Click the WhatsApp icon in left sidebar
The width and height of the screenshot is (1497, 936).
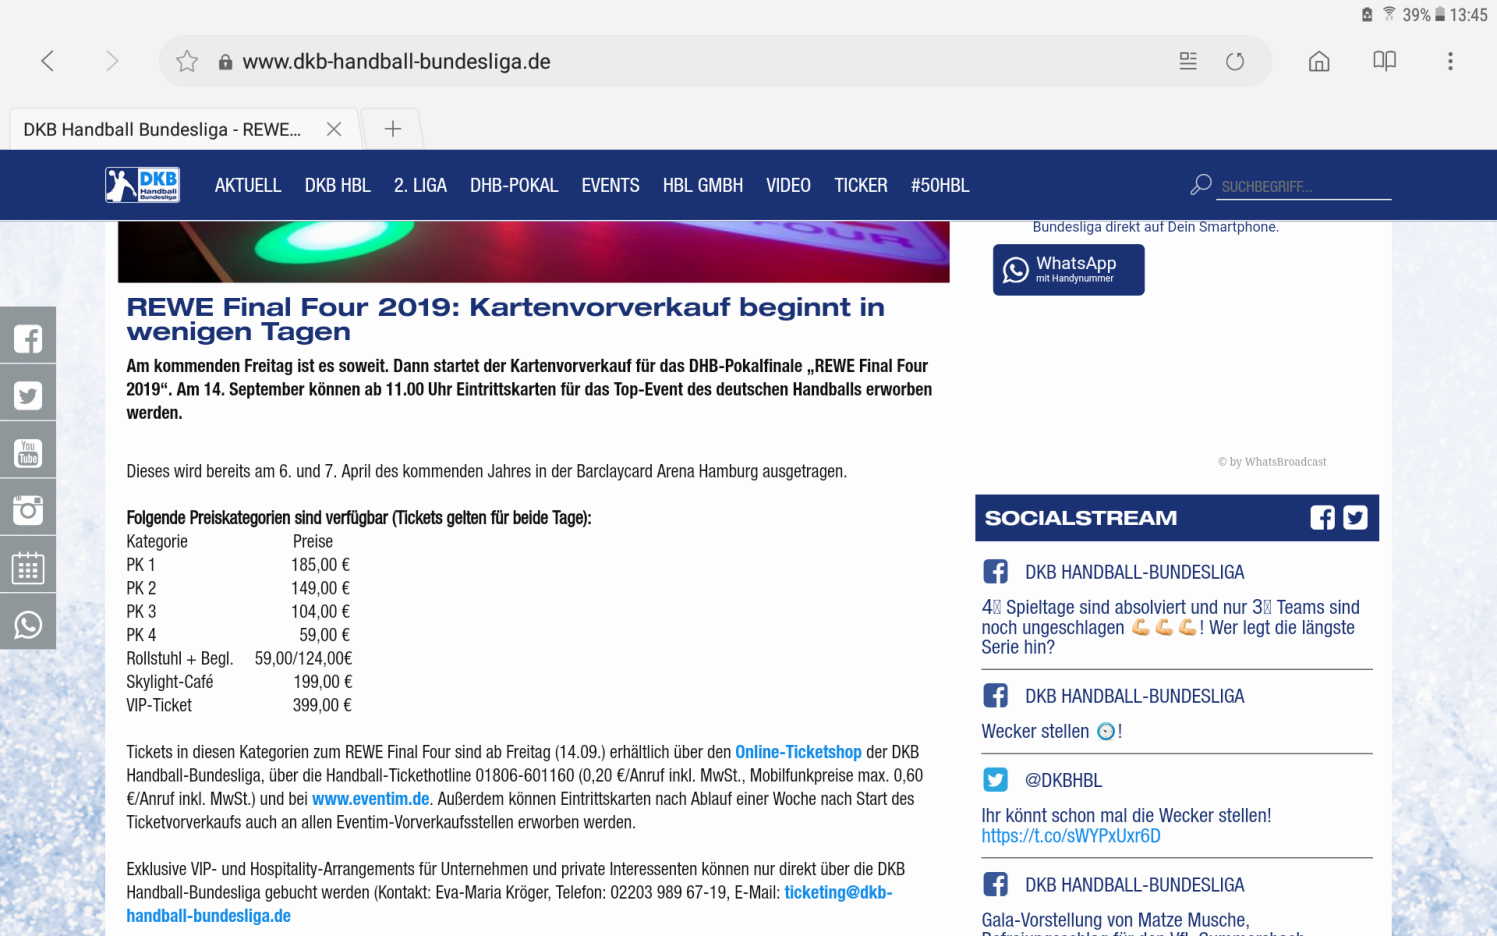(28, 625)
